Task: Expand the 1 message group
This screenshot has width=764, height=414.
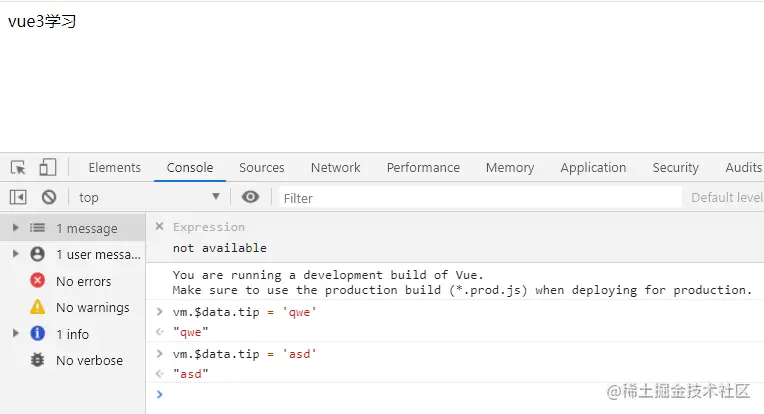Action: point(15,228)
